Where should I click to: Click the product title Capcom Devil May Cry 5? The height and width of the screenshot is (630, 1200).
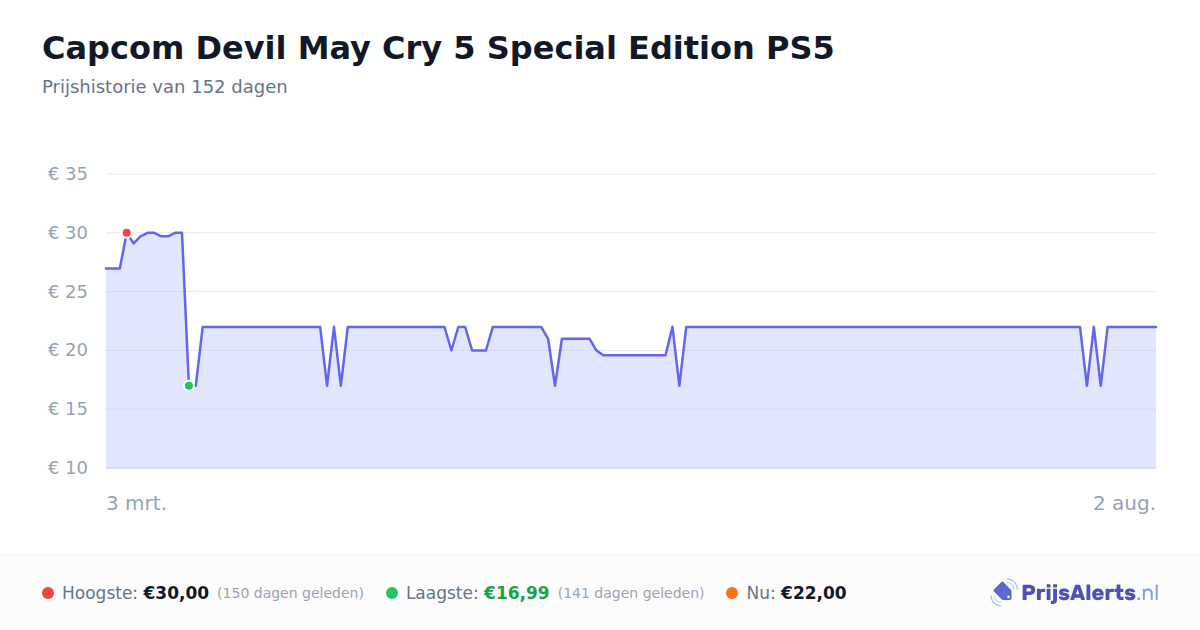438,48
